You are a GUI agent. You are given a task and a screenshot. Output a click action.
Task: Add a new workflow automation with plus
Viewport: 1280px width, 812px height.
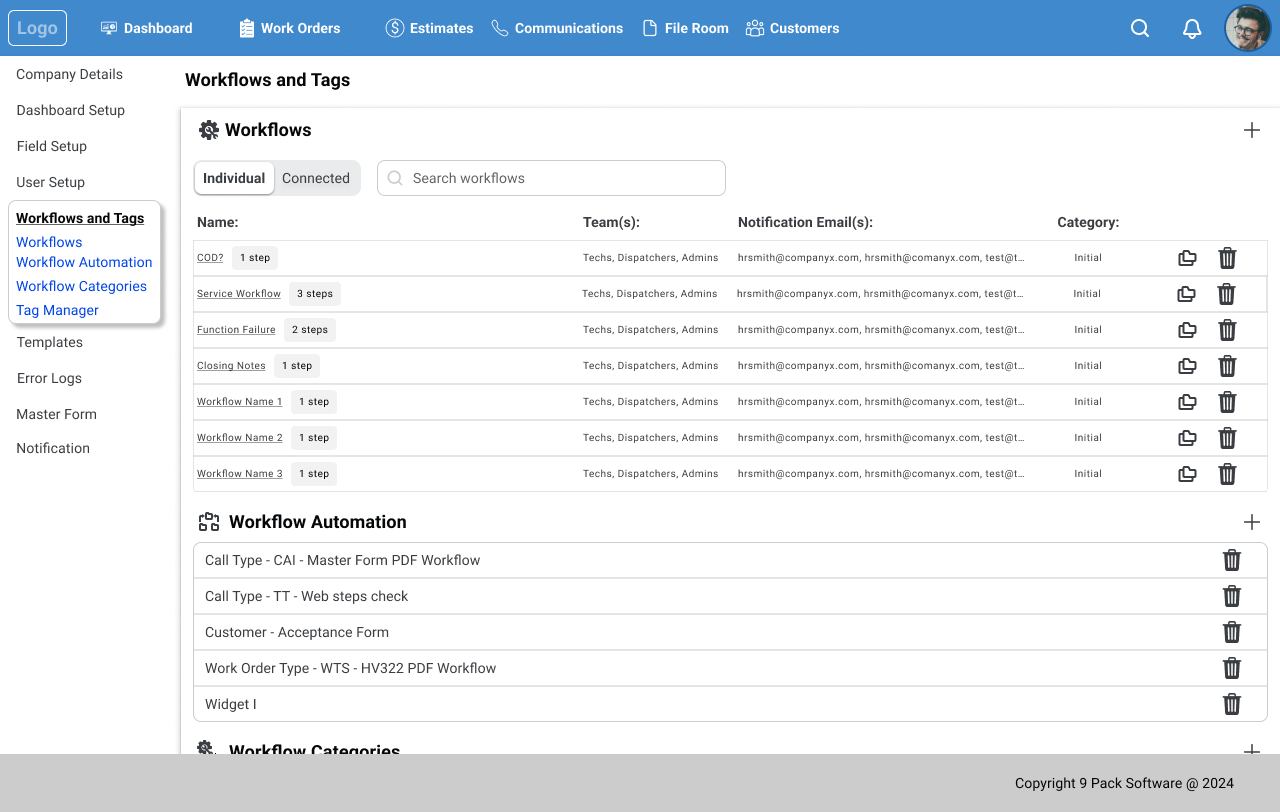click(1251, 522)
